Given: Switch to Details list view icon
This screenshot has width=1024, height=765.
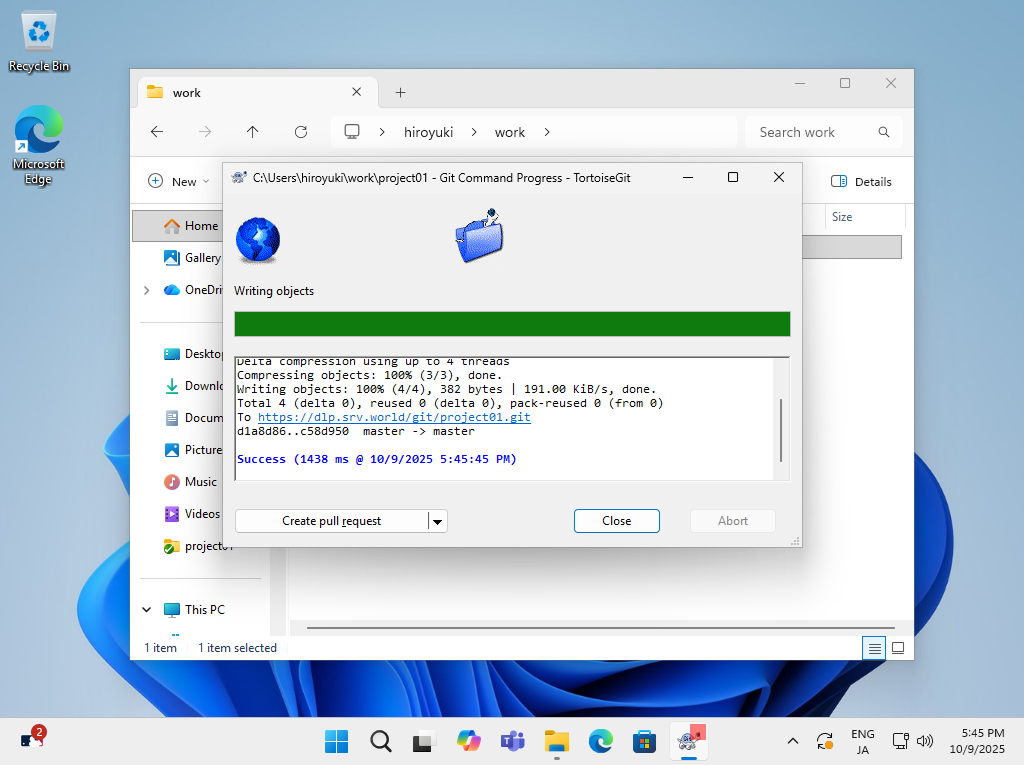Looking at the screenshot, I should tap(875, 648).
